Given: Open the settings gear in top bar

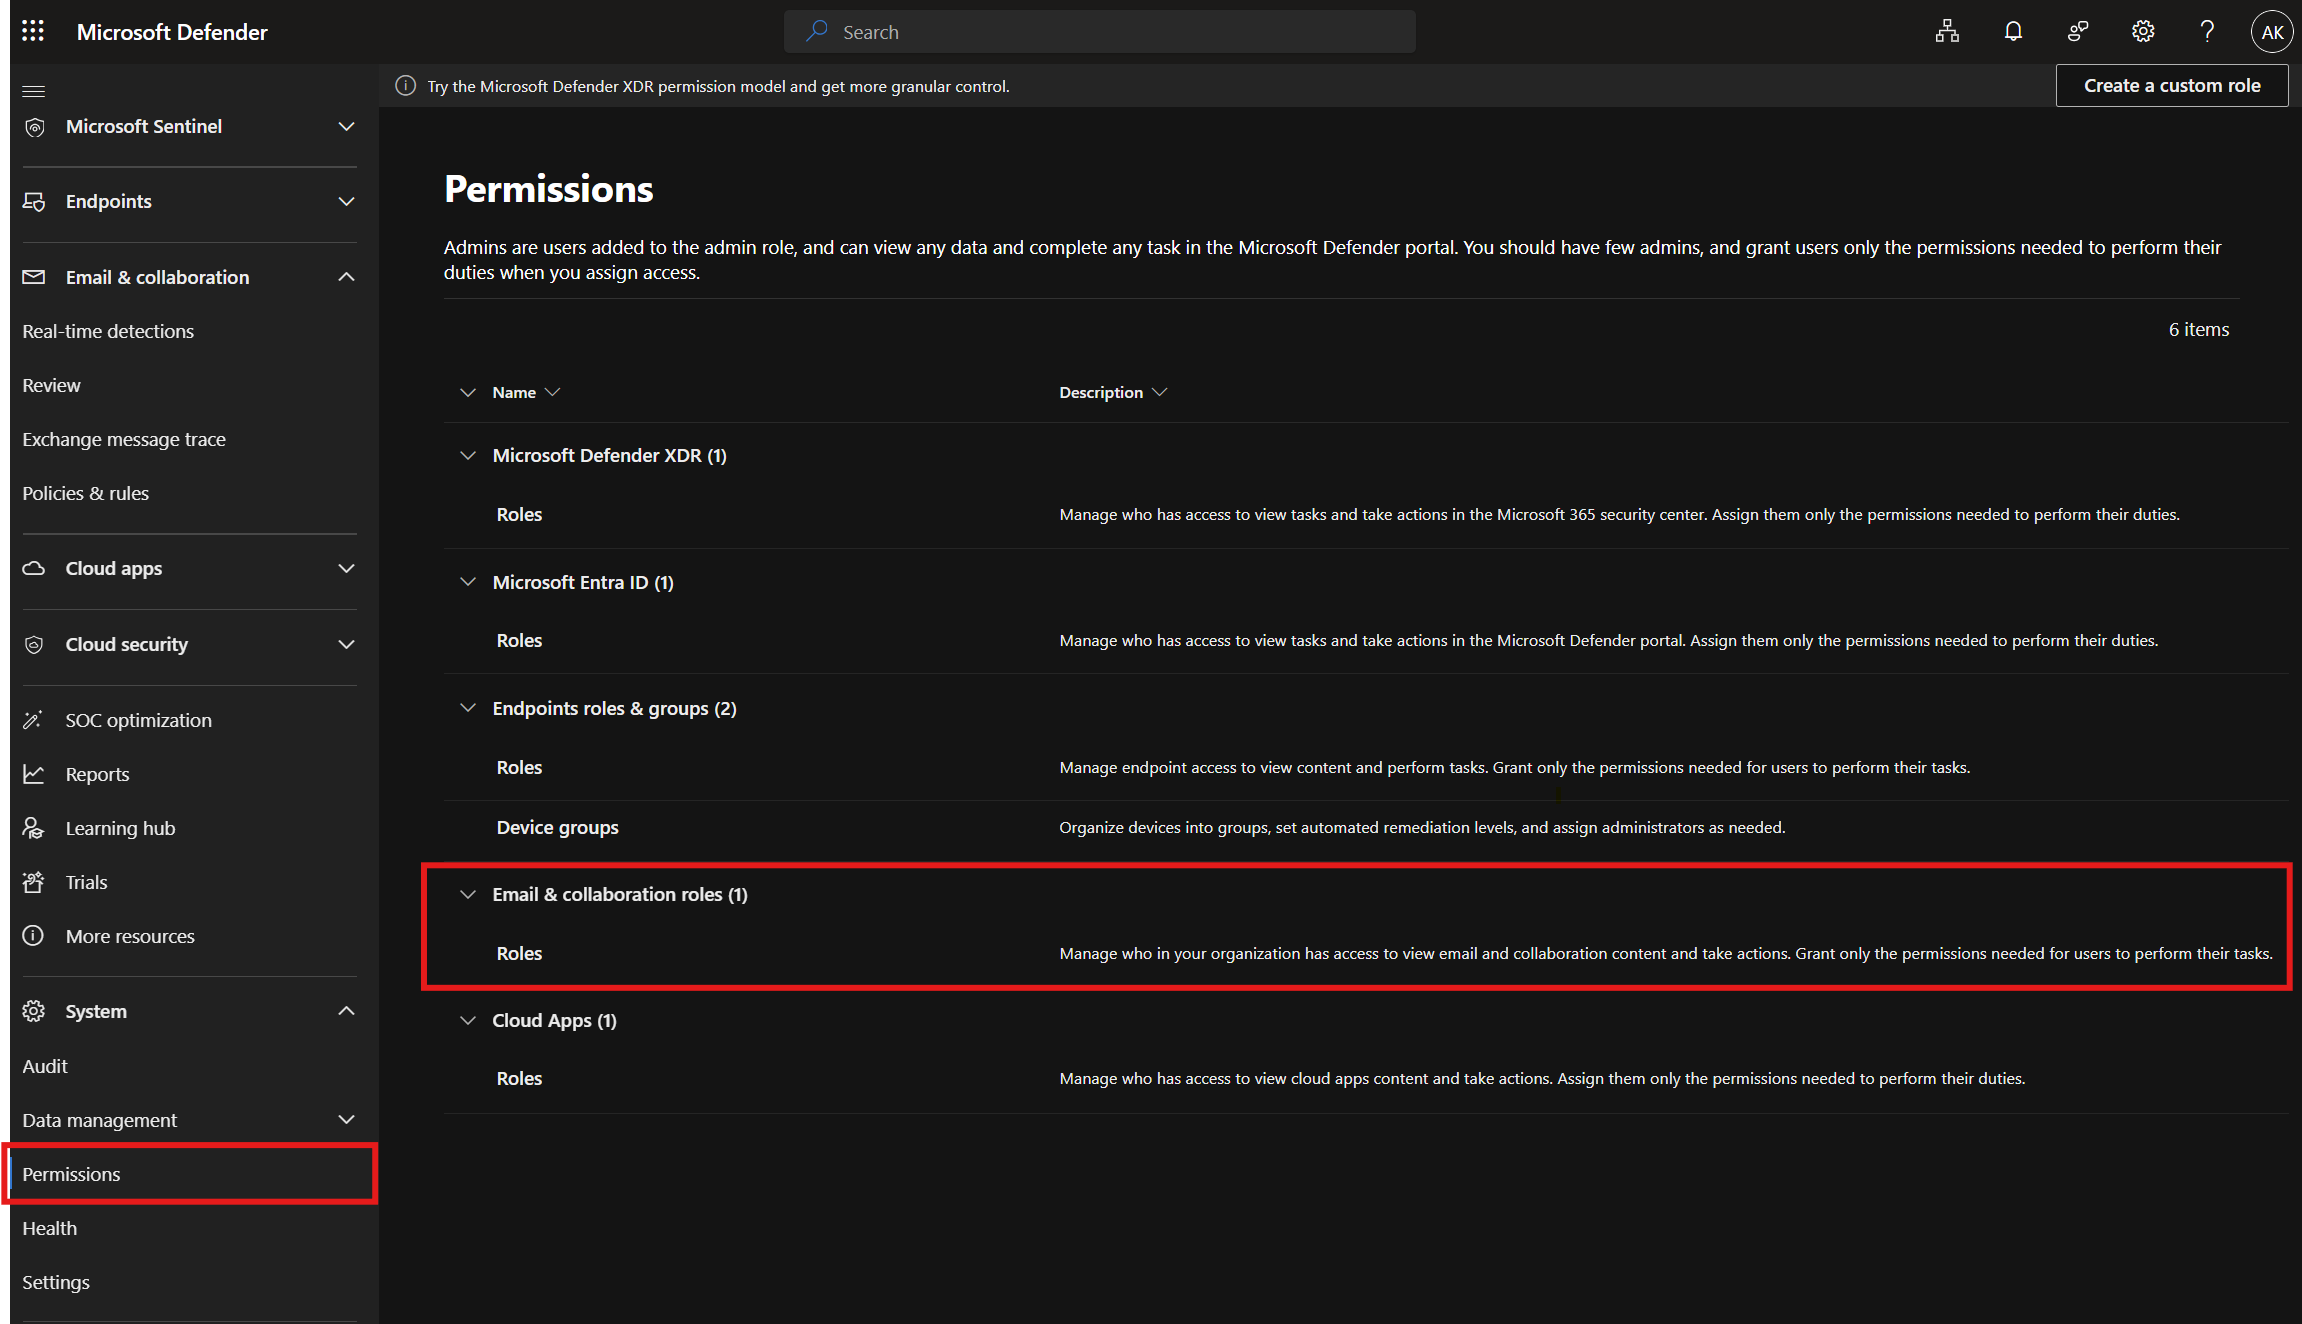Looking at the screenshot, I should coord(2142,31).
